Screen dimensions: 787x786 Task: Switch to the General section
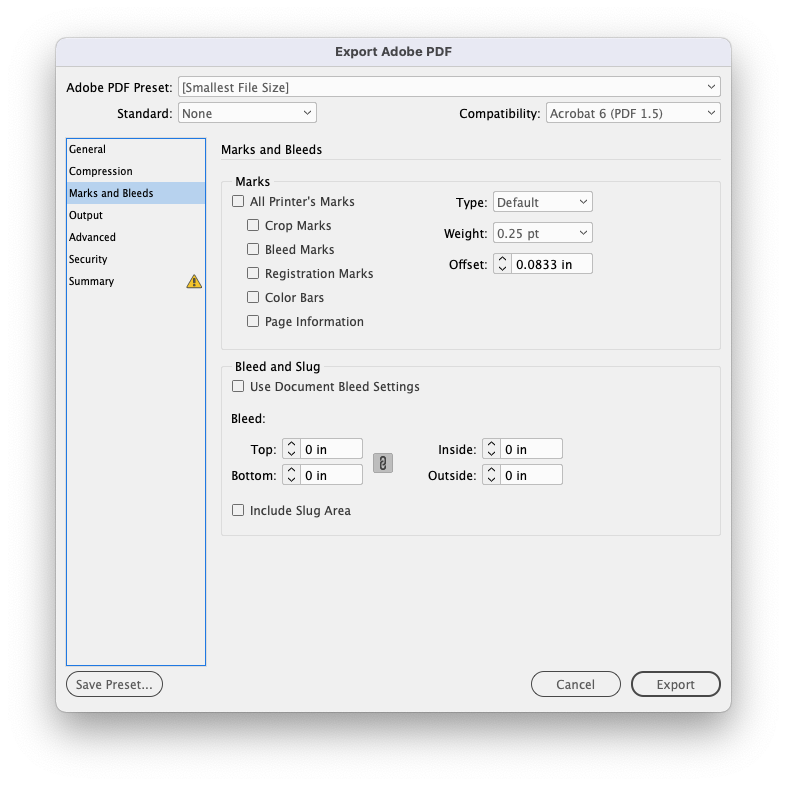point(136,149)
